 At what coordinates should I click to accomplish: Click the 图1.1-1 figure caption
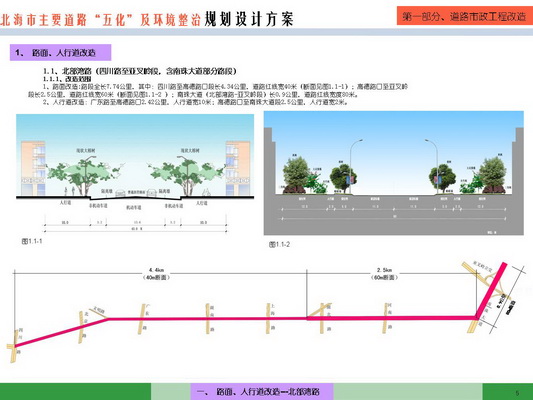click(x=32, y=241)
